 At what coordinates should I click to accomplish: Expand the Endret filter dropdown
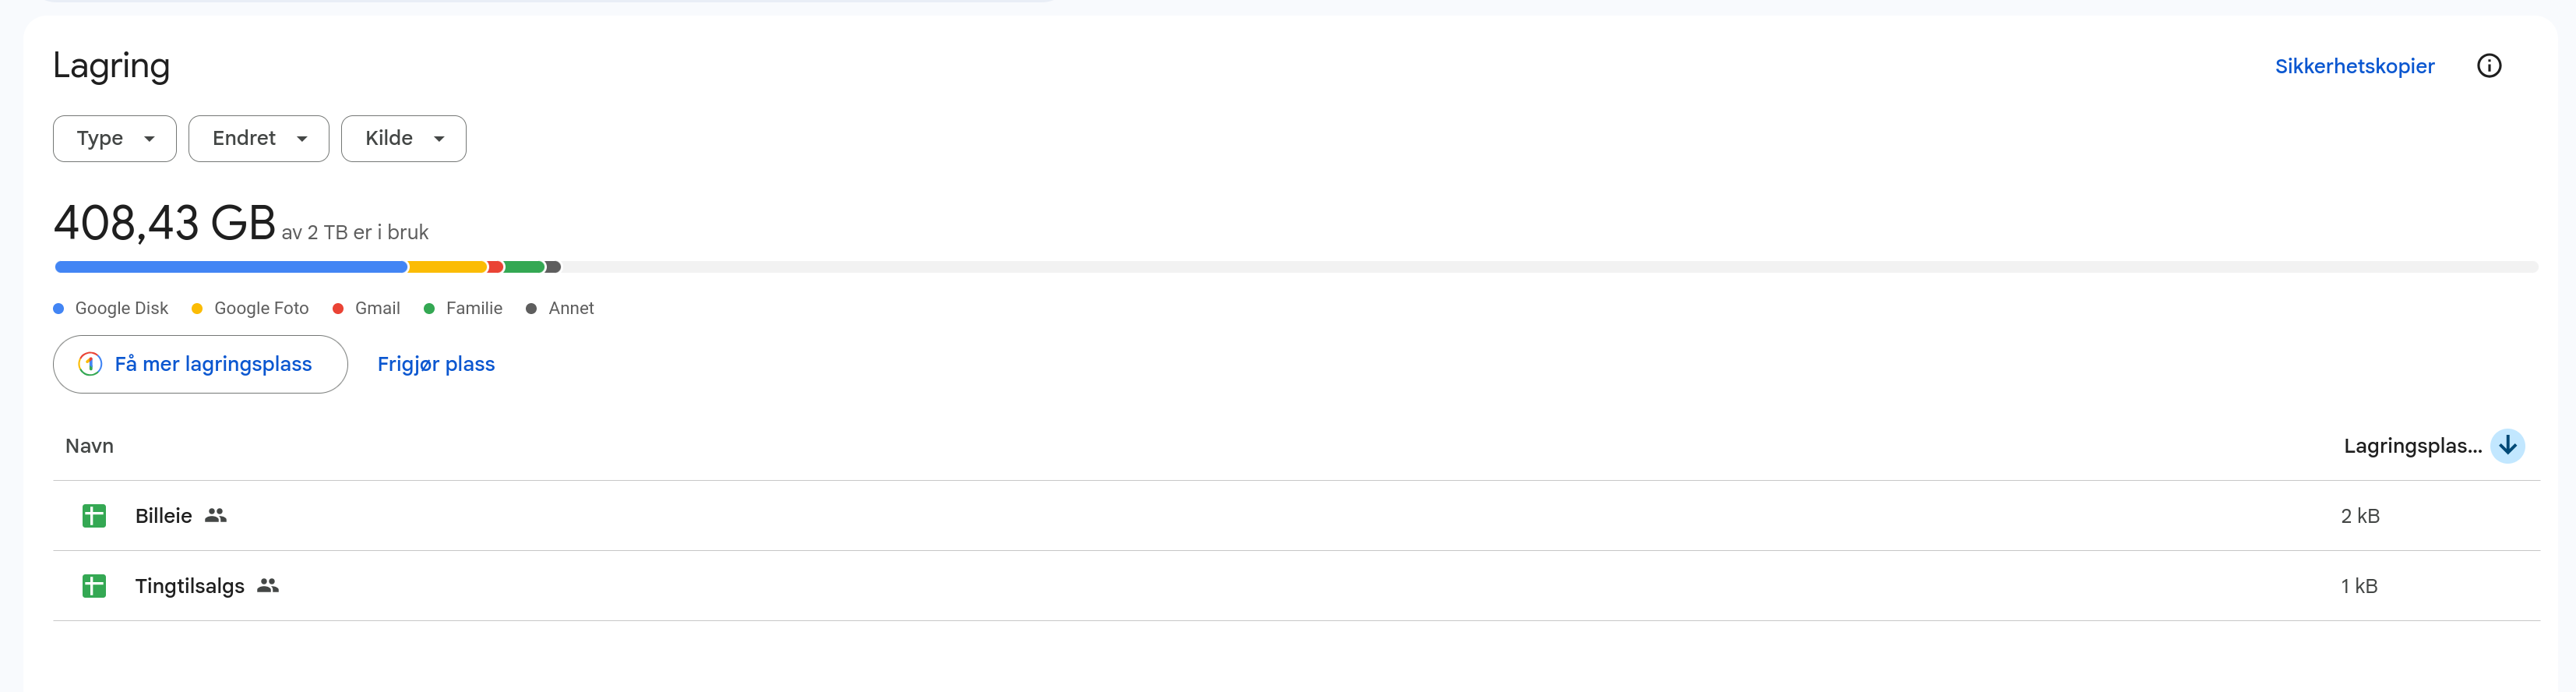tap(259, 138)
